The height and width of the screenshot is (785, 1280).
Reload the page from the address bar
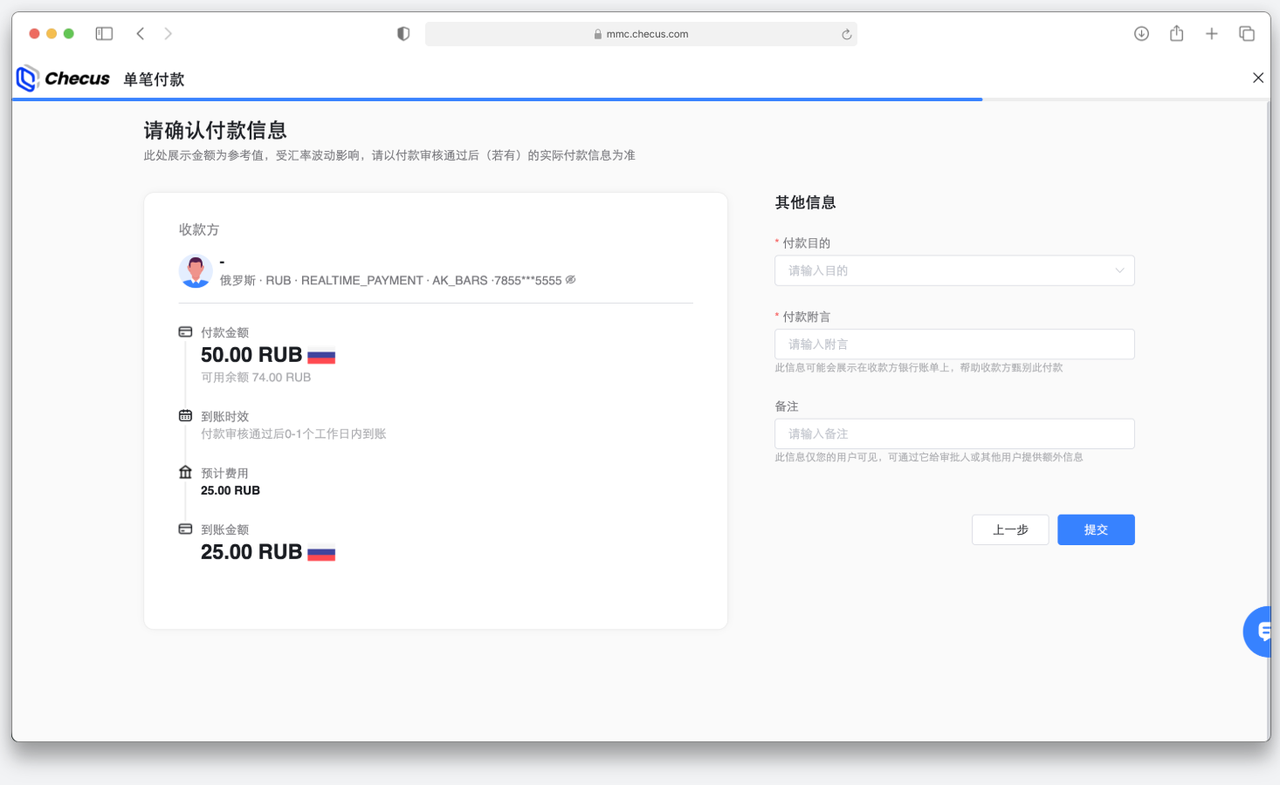846,34
